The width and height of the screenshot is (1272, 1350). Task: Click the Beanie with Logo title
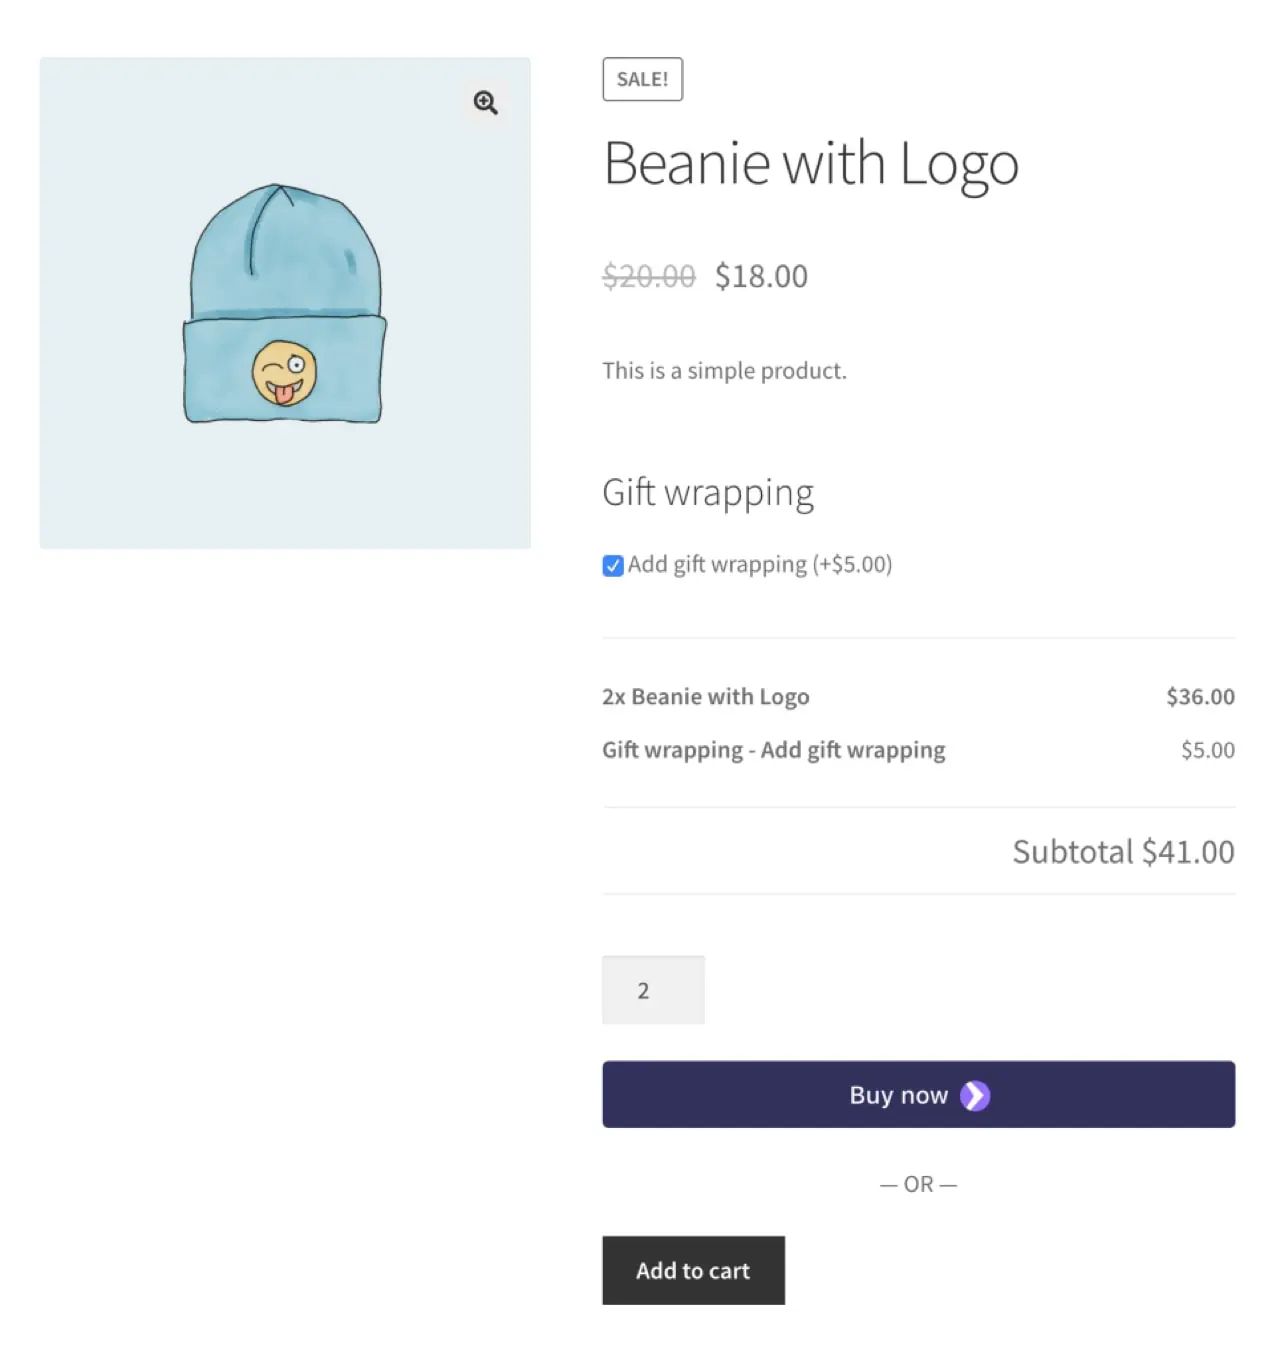click(x=810, y=163)
